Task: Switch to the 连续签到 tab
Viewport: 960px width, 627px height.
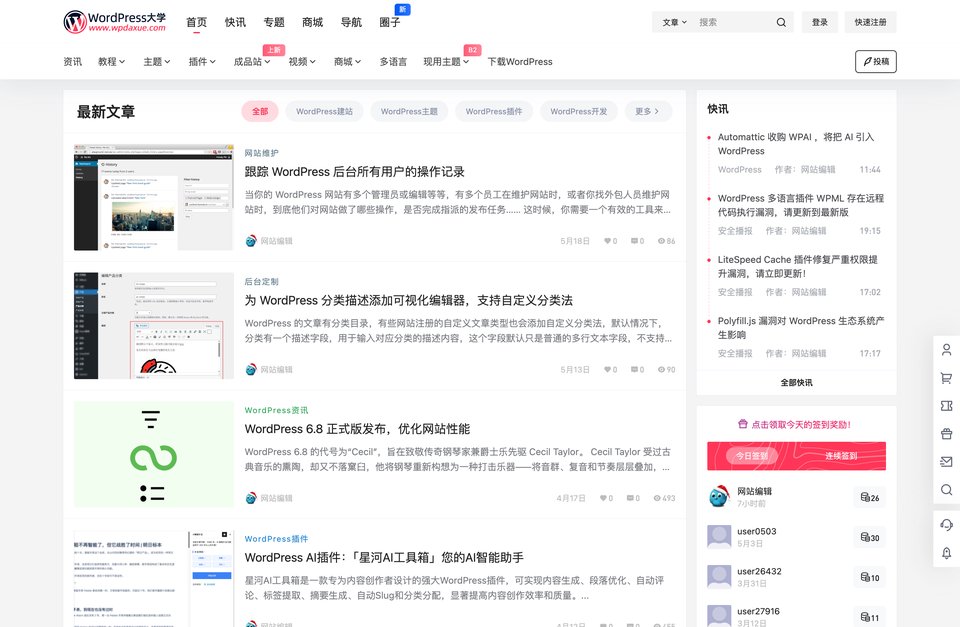Action: click(840, 456)
